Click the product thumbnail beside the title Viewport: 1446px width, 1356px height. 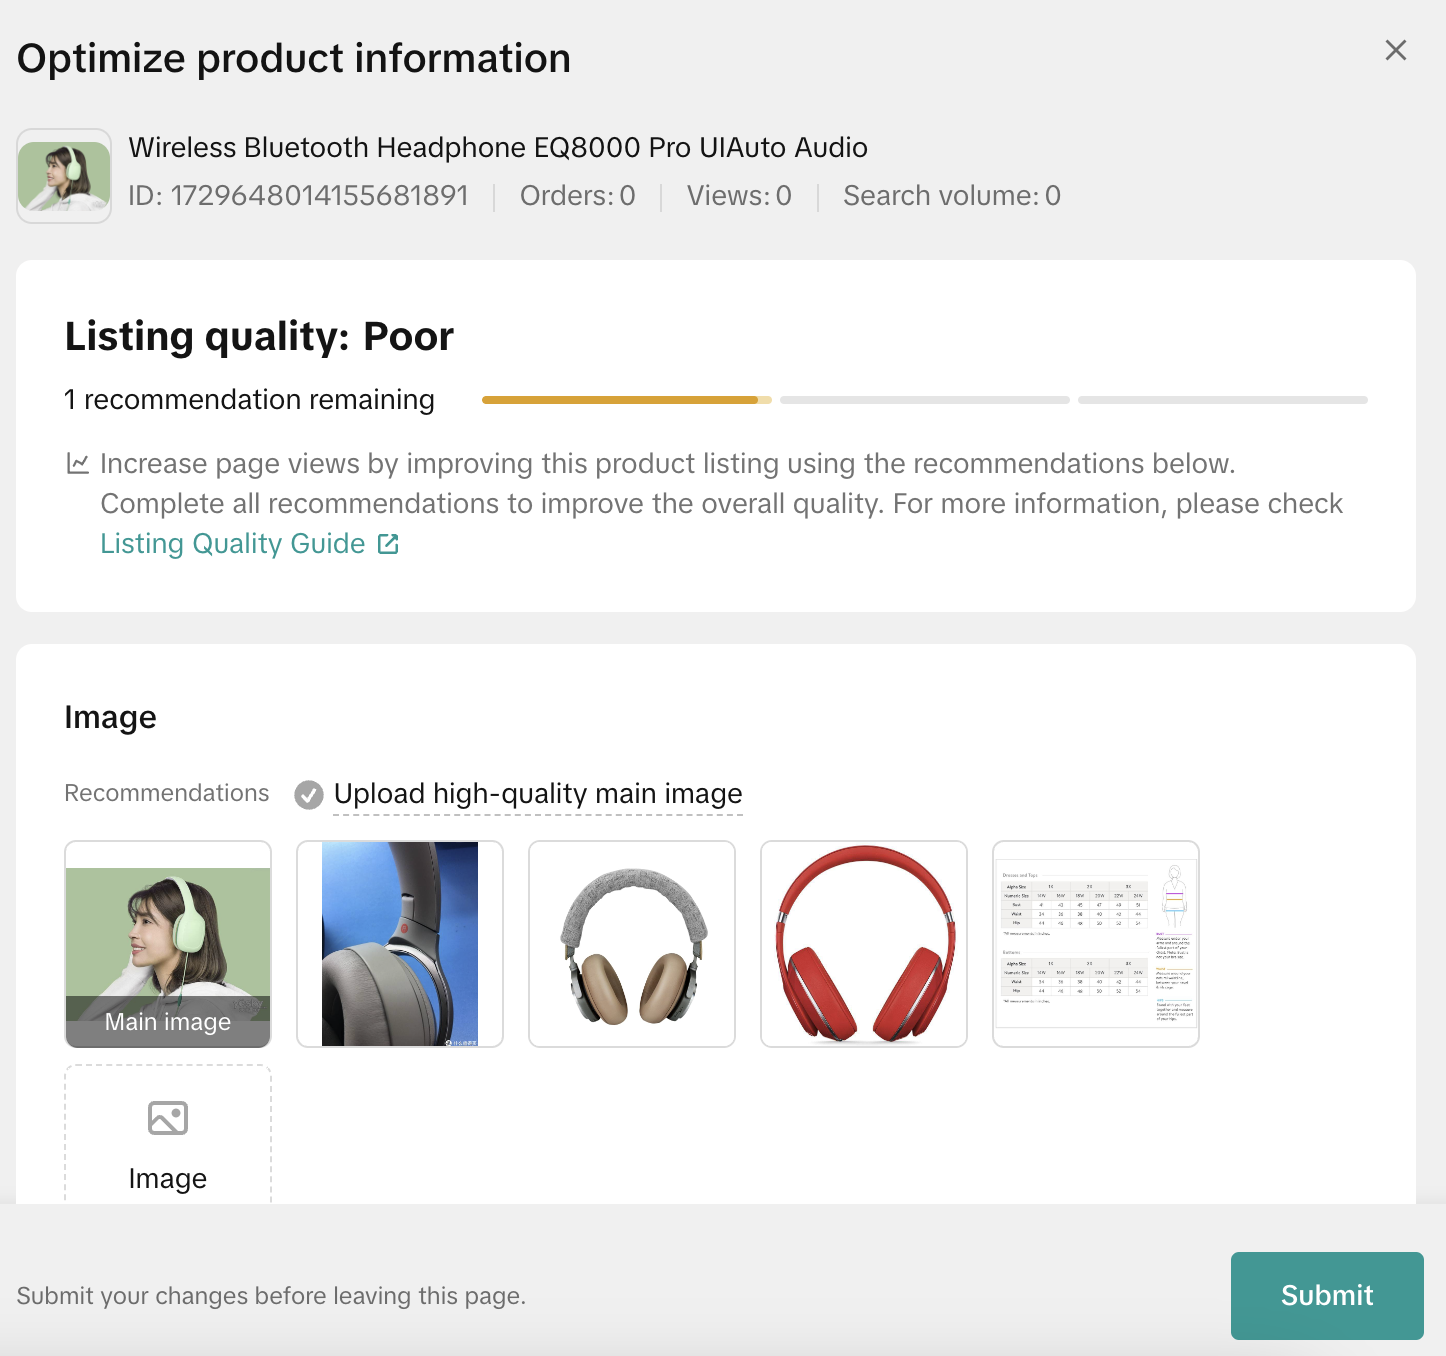tap(64, 176)
